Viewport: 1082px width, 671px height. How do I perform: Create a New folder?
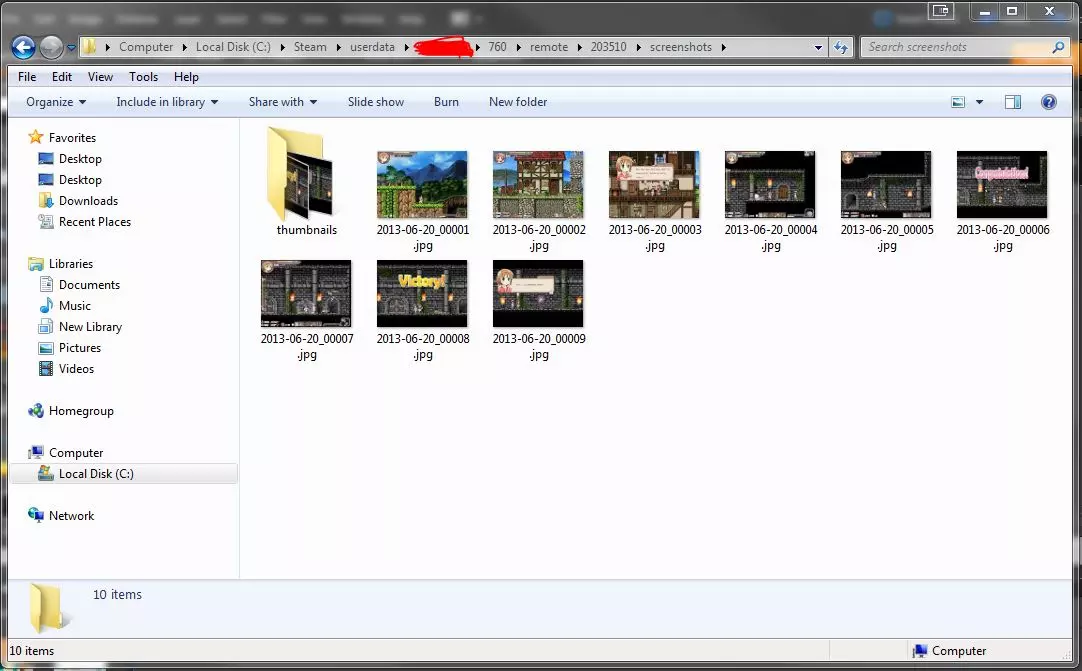[518, 101]
